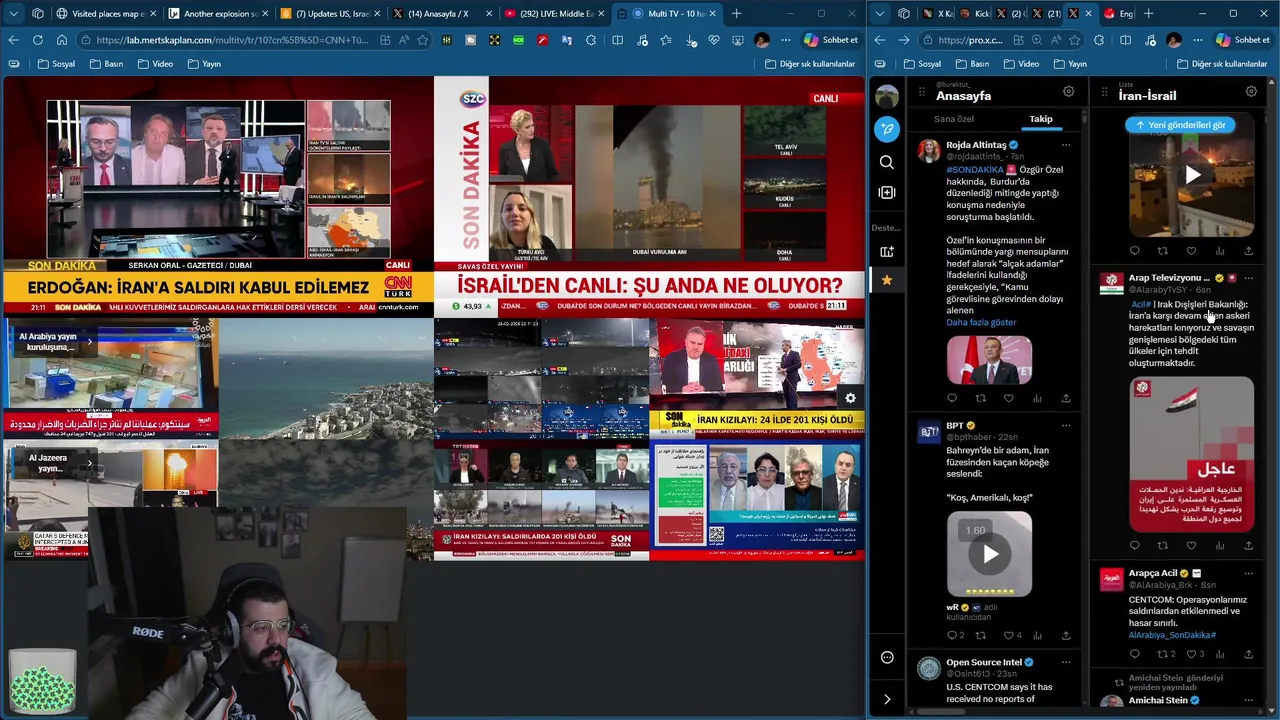Open AlArabiya_SonDakika hashtag link
Screen dimensions: 1280x720
[x=1172, y=635]
